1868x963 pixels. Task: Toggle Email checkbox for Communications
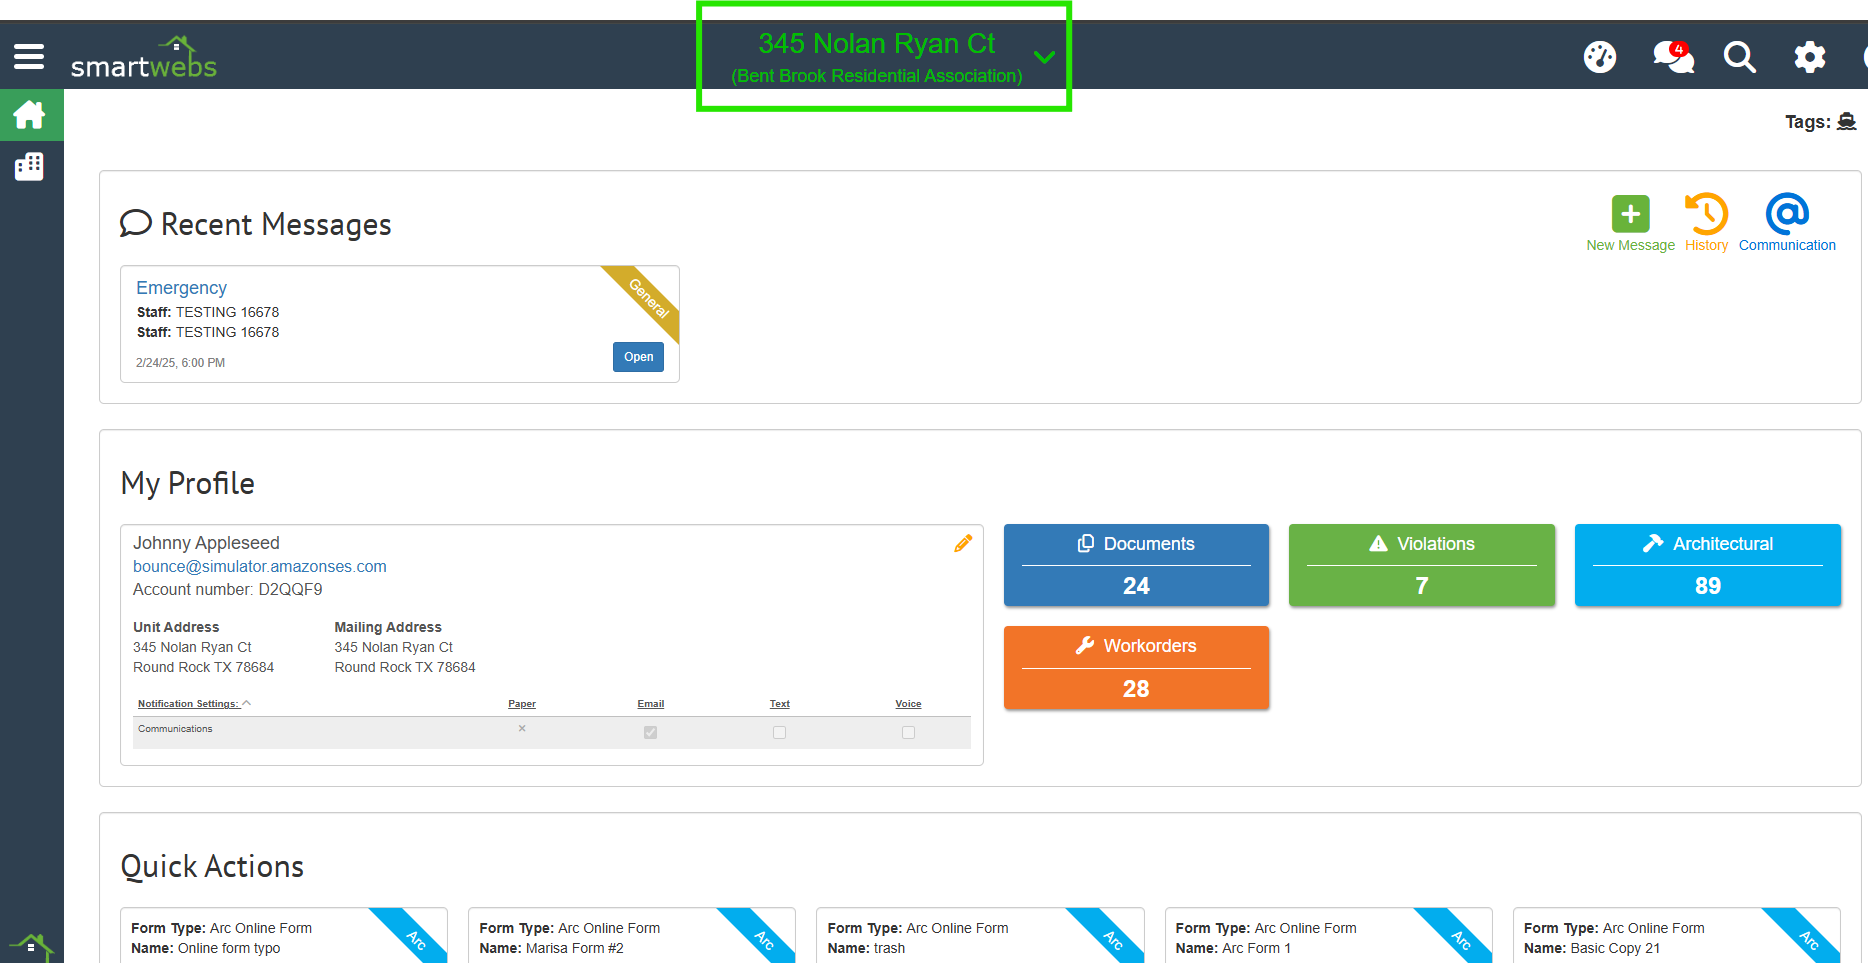pyautogui.click(x=651, y=733)
